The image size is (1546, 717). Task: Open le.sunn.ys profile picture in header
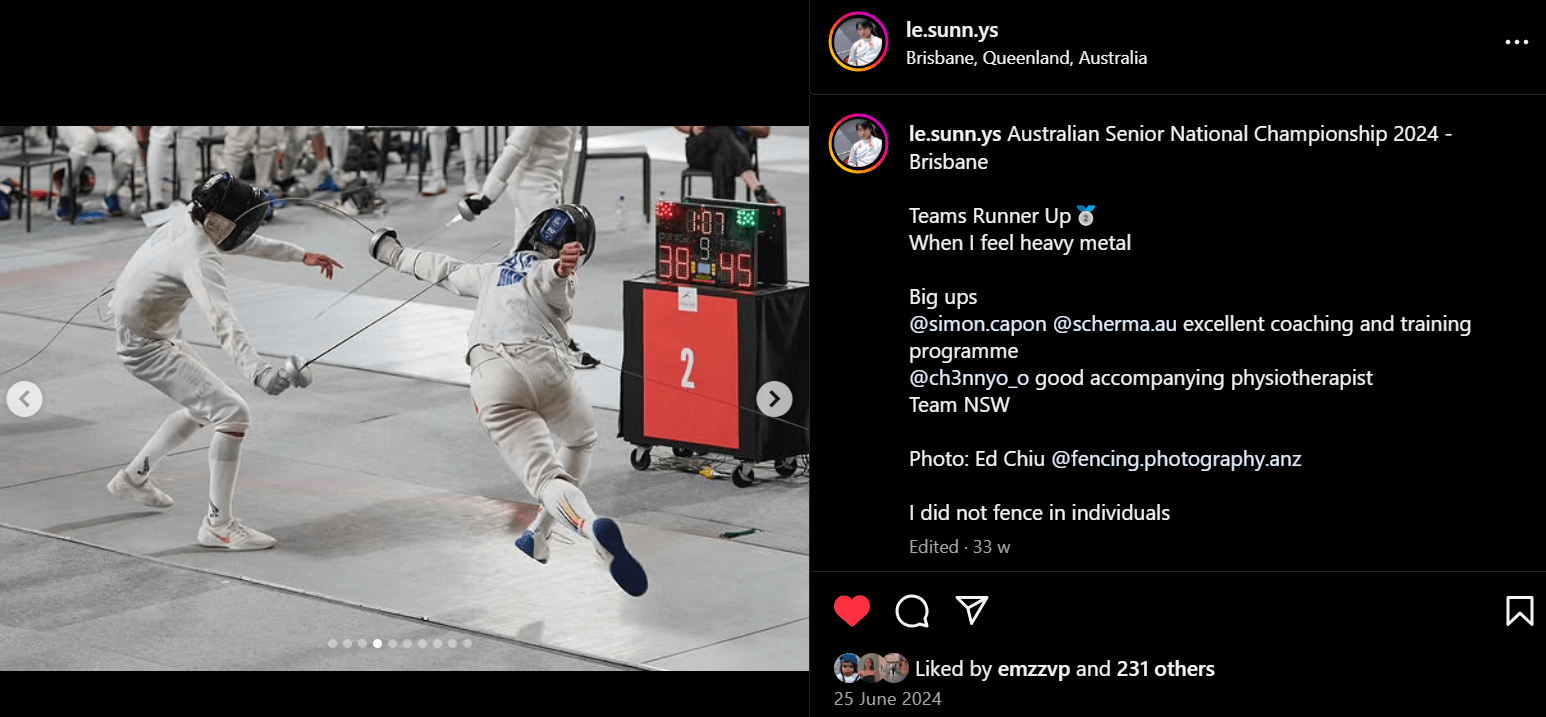pyautogui.click(x=859, y=42)
